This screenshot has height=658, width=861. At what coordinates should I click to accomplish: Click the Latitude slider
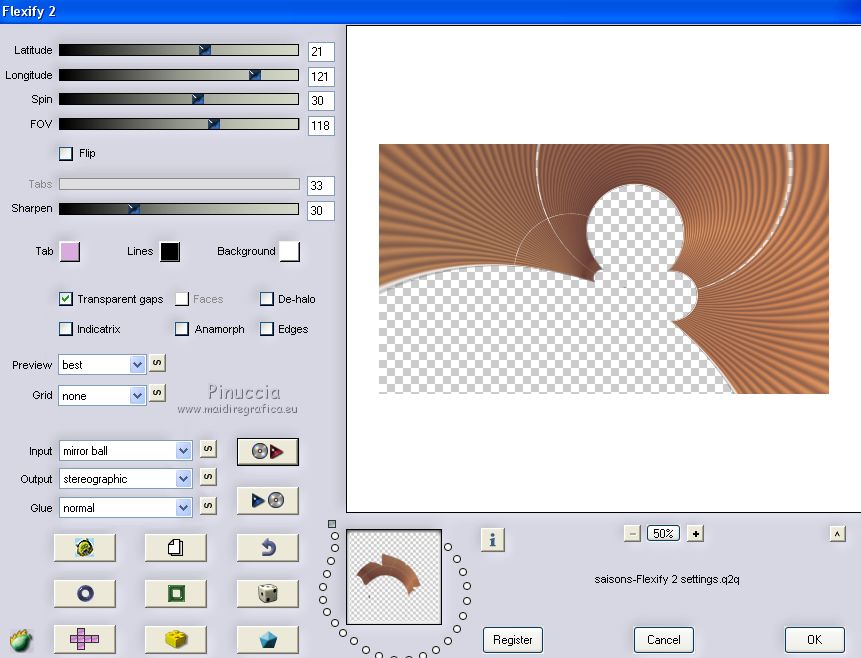pyautogui.click(x=179, y=50)
